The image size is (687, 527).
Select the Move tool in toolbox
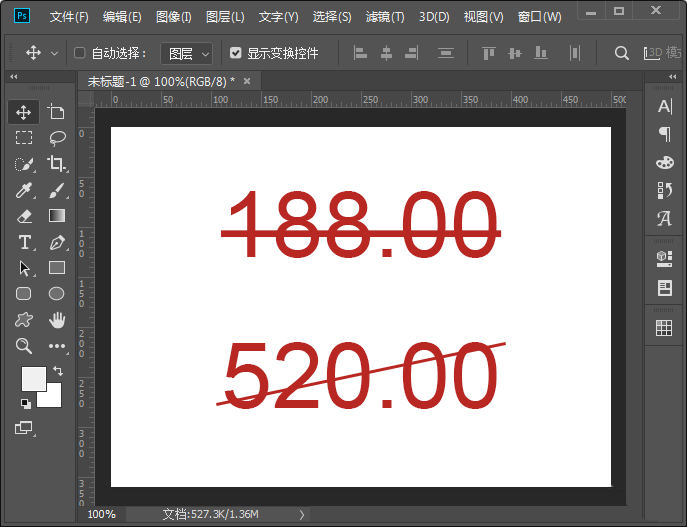tap(23, 112)
